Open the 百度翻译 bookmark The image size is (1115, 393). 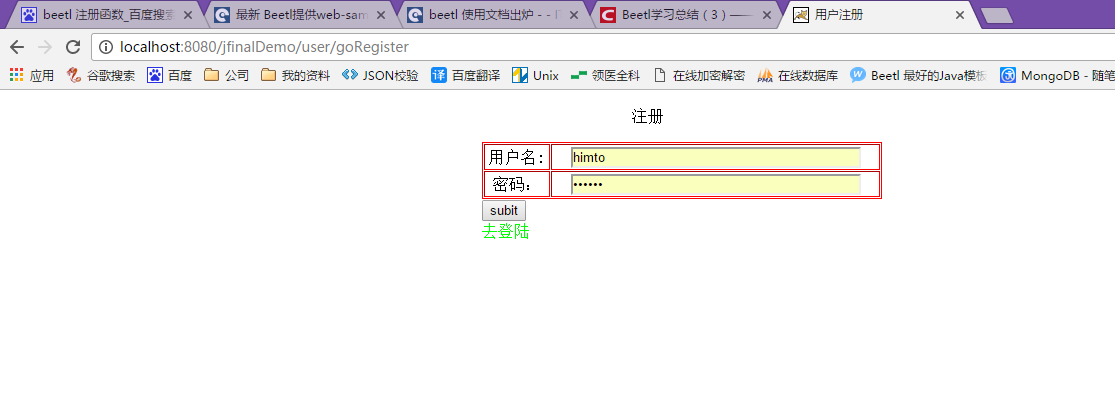click(465, 75)
